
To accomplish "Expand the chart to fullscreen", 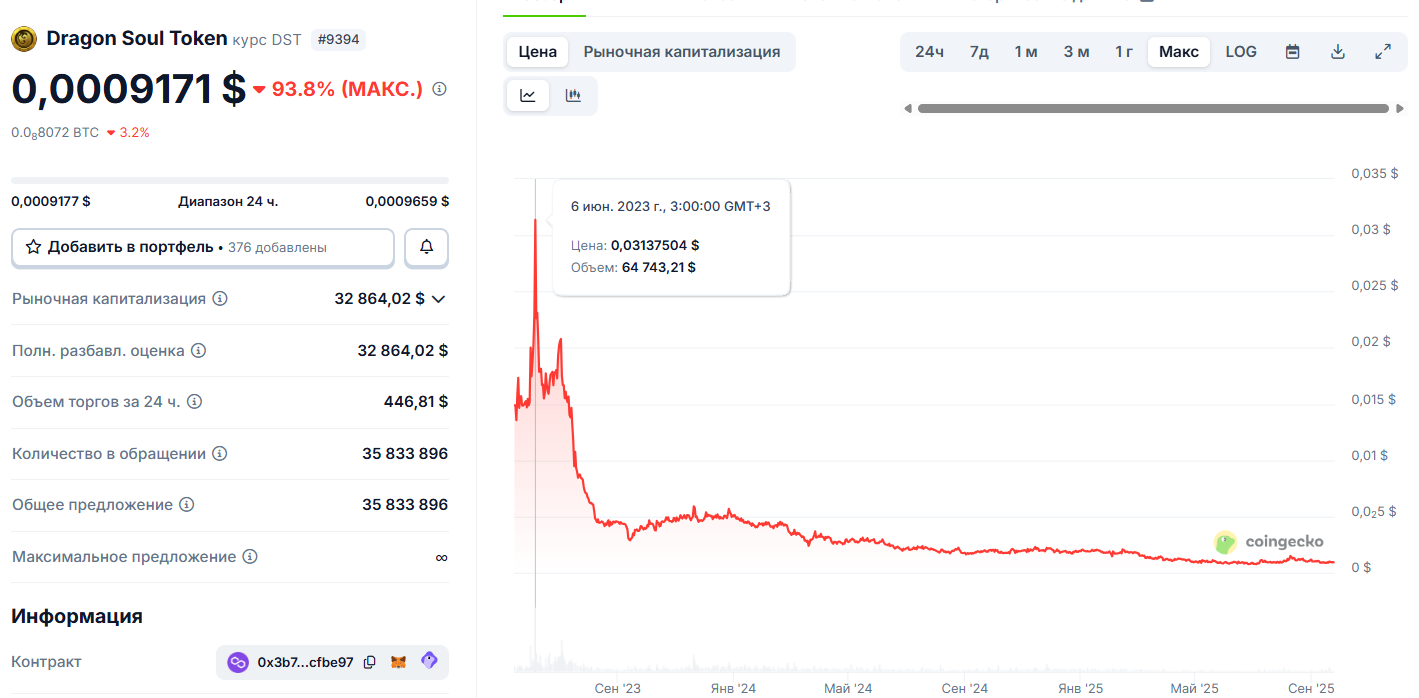I will coord(1383,52).
